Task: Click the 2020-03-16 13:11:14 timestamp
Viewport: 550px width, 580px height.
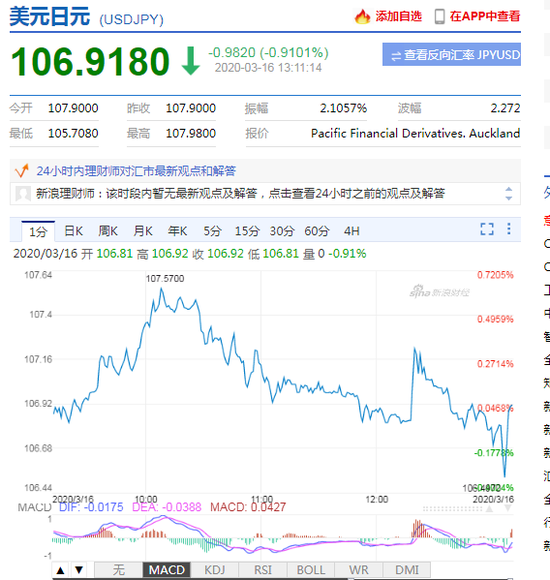Action: coord(268,68)
